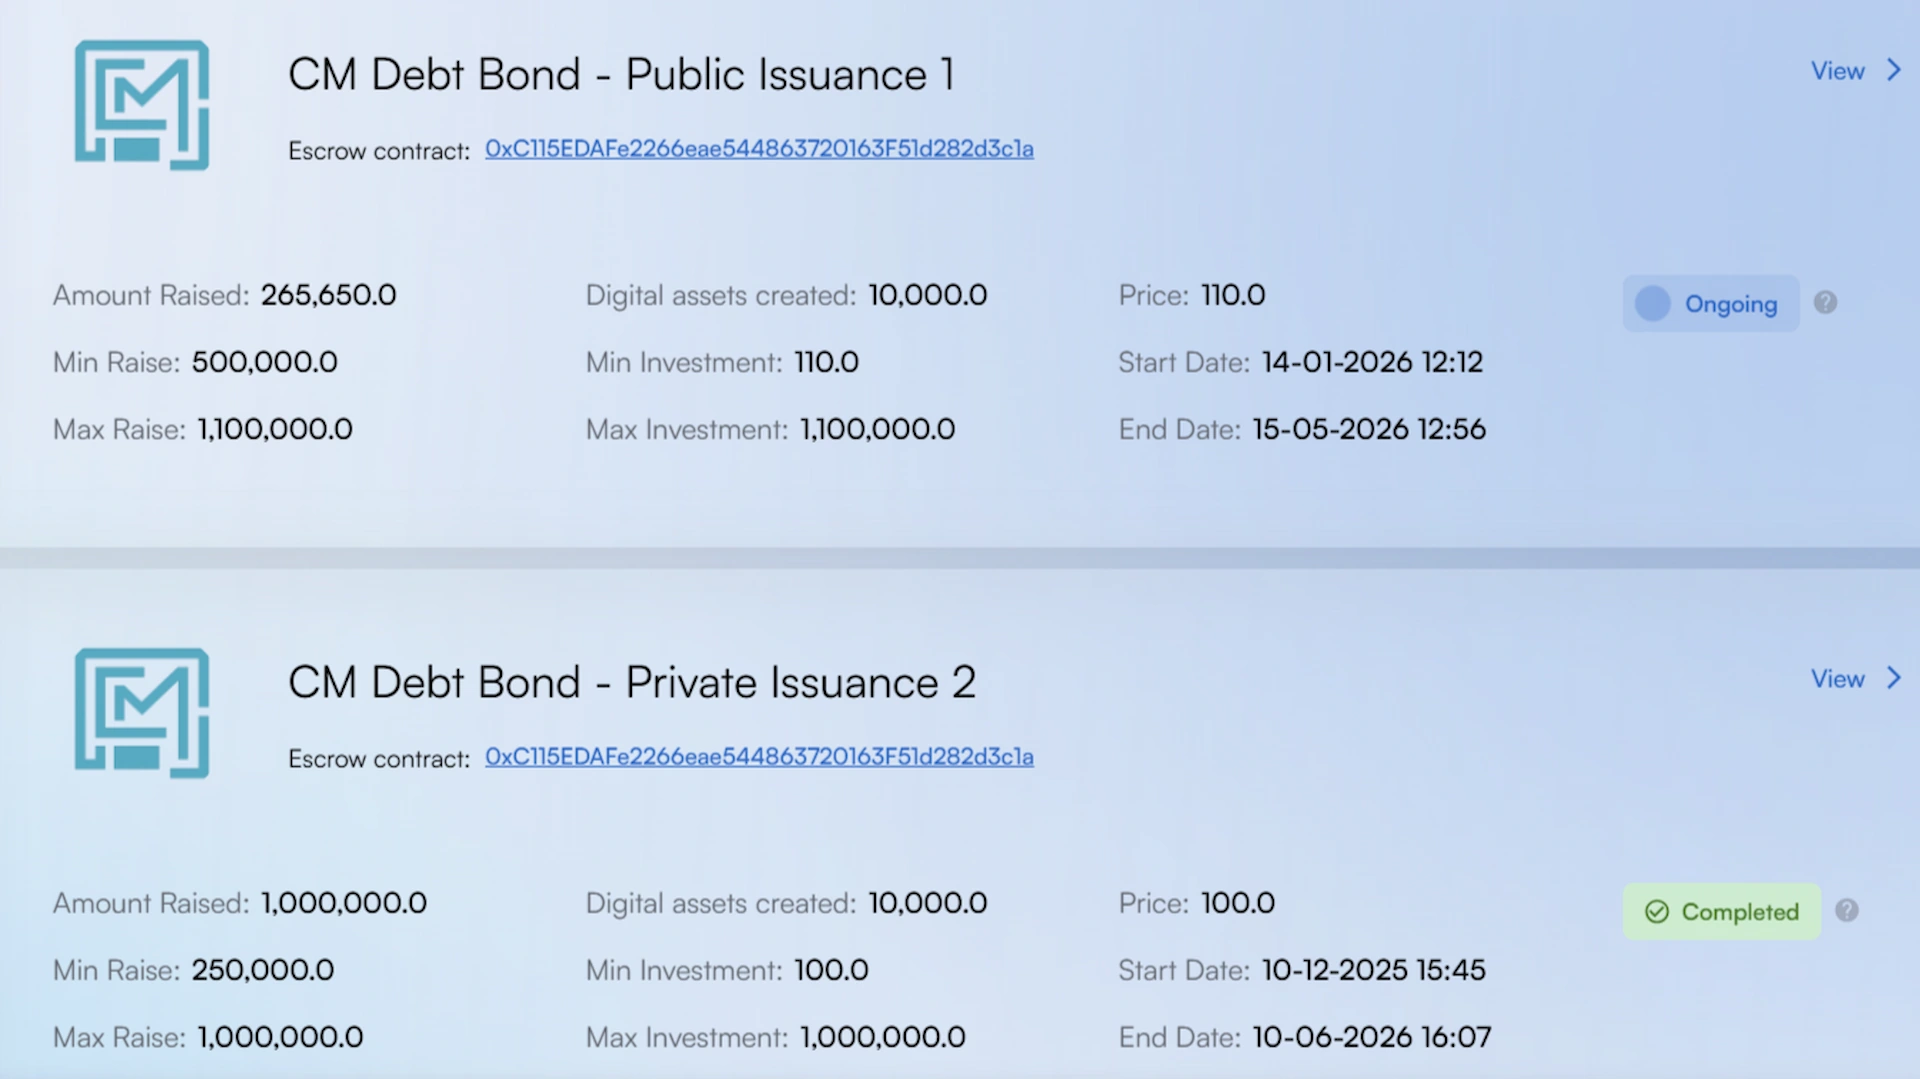
Task: Open help tooltip beside Ongoing status
Action: click(1825, 303)
